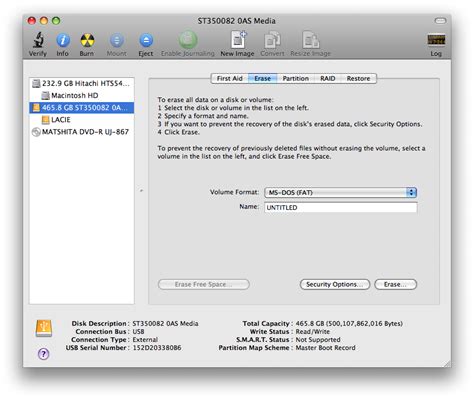Switch to the Partition tab
Screen dimensions: 474x399
pos(296,79)
